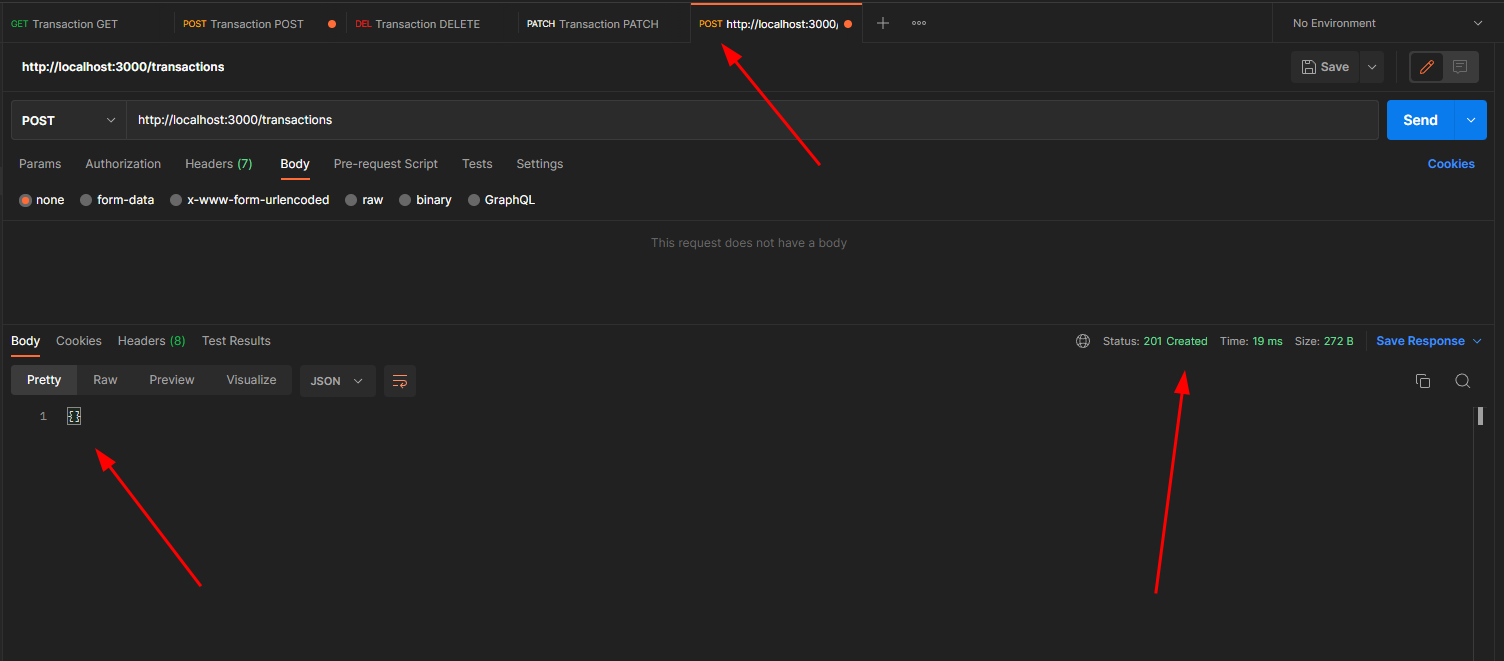Open the tab options ellipsis menu
This screenshot has height=661, width=1504.
919,23
